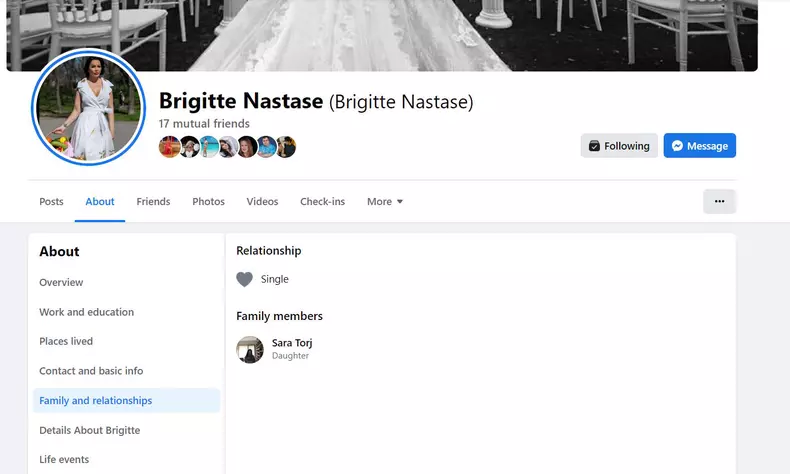Click the Message button with Messenger icon

(699, 146)
